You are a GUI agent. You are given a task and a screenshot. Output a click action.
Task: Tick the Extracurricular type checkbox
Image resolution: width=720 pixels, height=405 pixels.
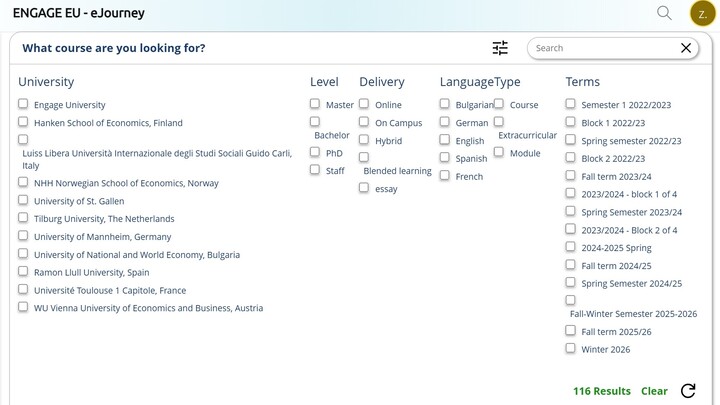pos(499,122)
